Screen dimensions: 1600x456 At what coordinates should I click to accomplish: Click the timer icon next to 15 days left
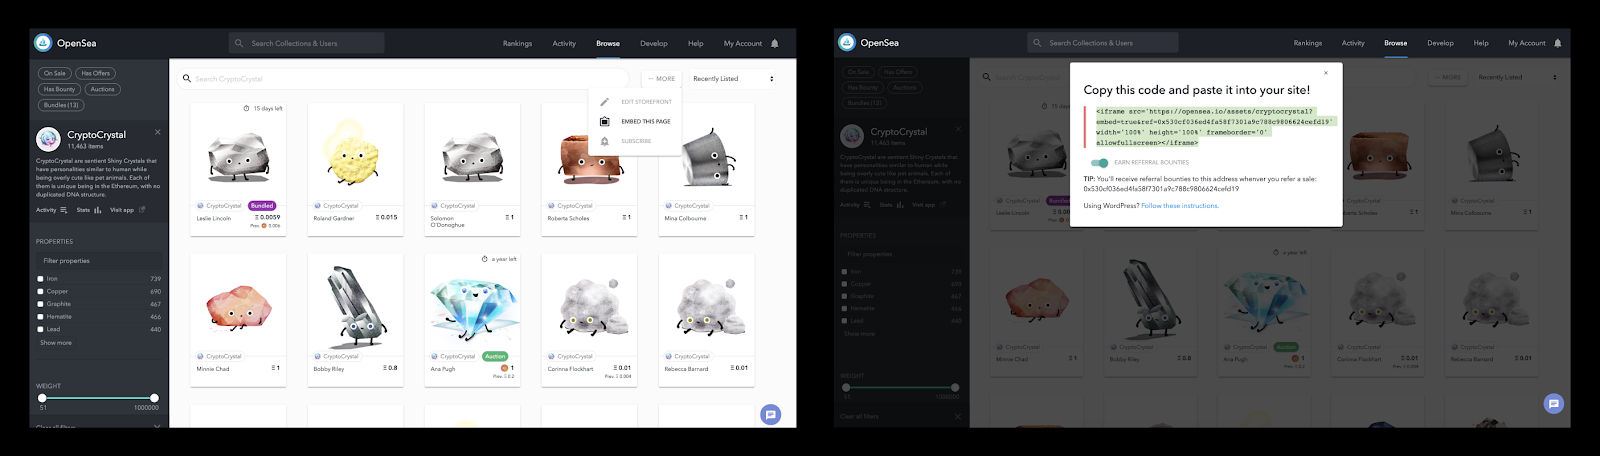247,108
